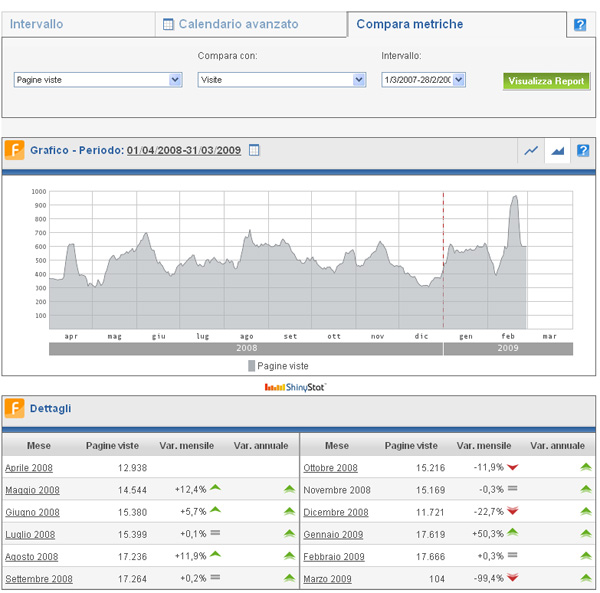Click the 2008 year bar under the chart

point(246,349)
